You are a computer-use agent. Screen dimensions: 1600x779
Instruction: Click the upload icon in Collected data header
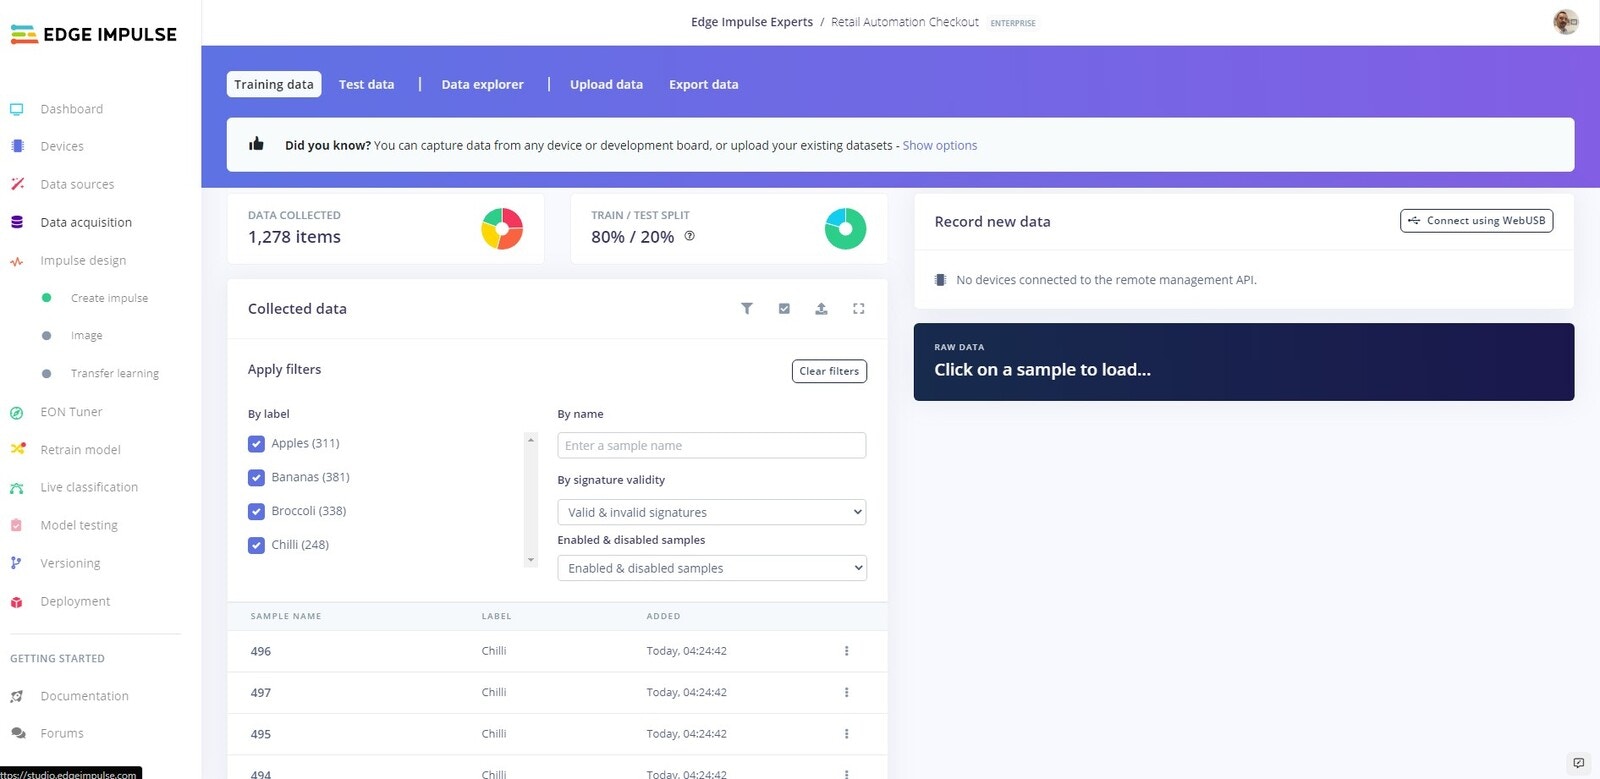click(x=821, y=308)
